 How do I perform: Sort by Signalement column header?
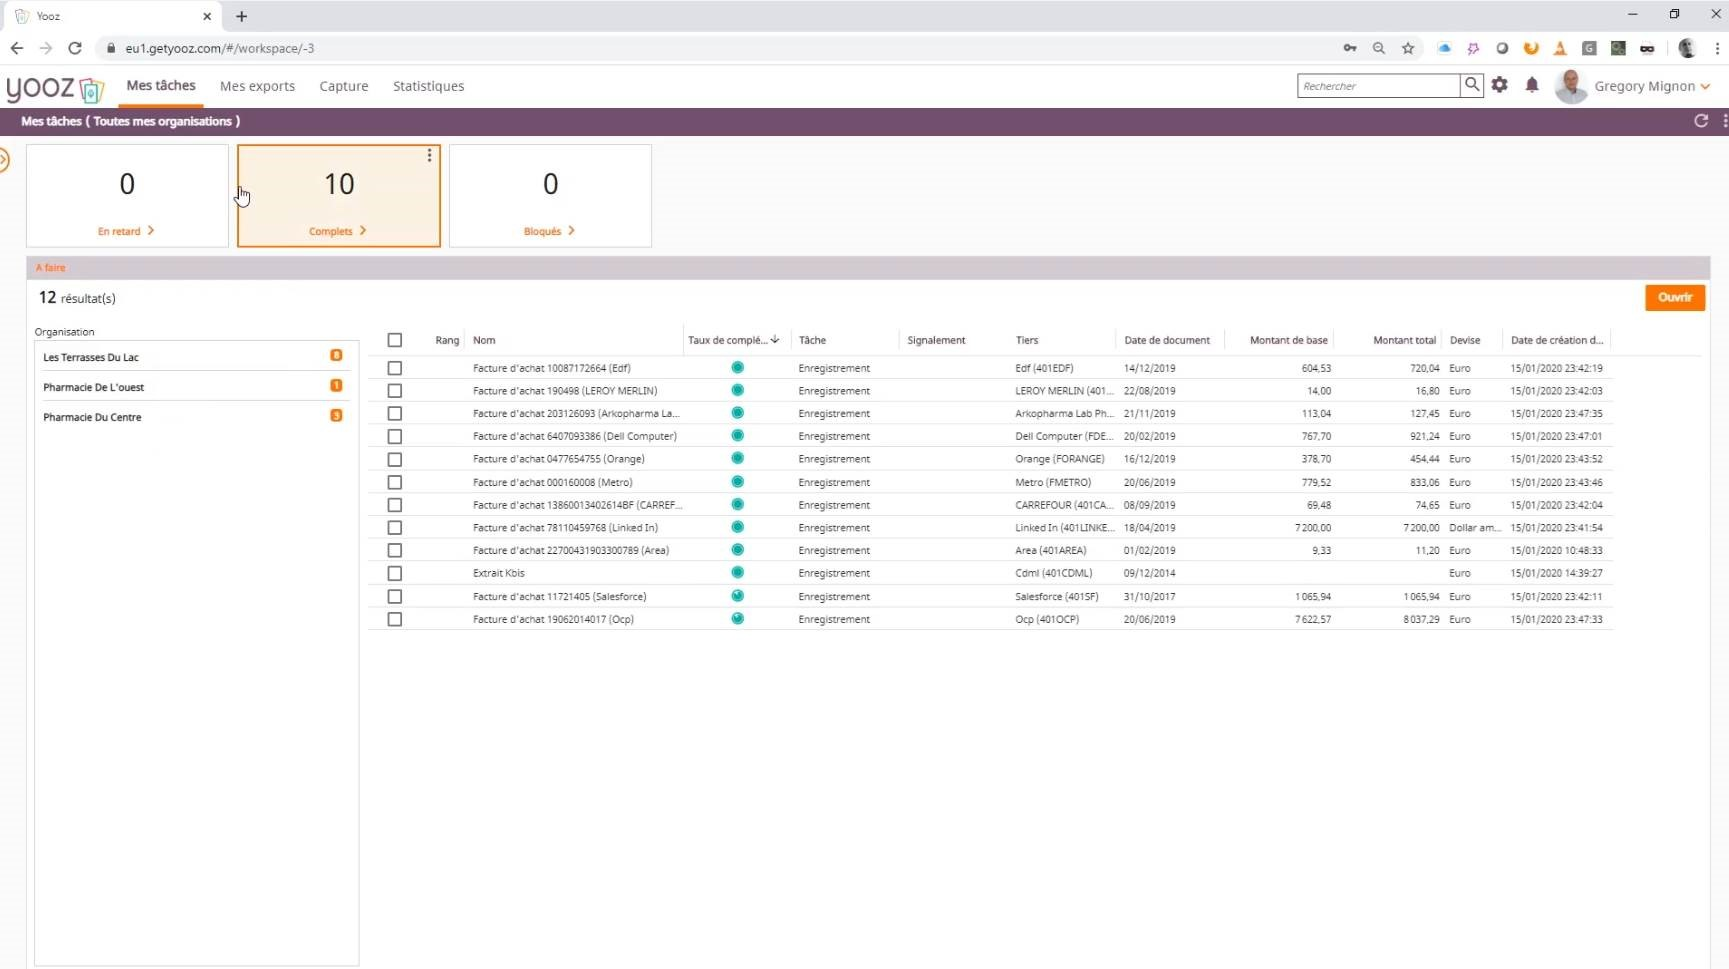(936, 340)
